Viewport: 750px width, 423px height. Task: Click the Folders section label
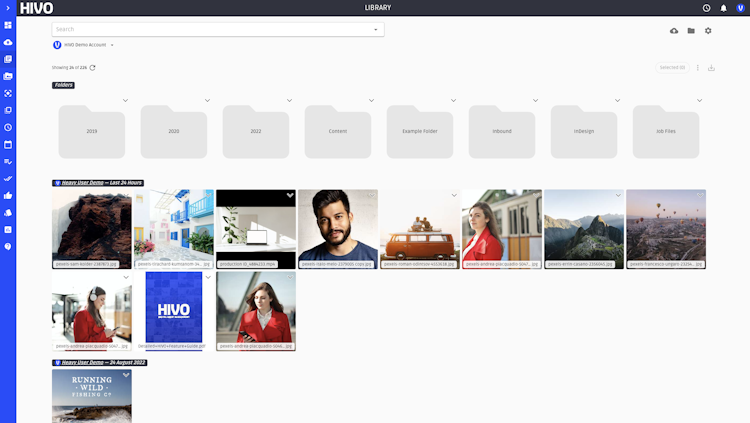(63, 85)
